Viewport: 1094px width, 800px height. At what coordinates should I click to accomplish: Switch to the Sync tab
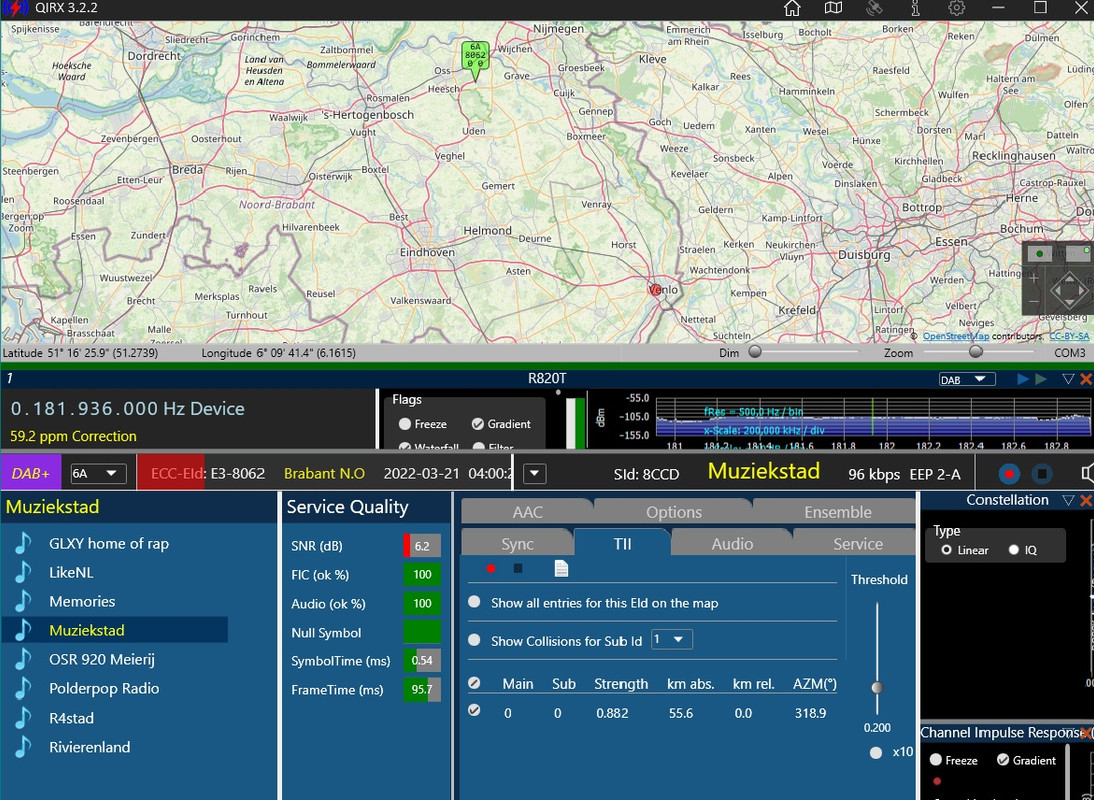[x=517, y=544]
